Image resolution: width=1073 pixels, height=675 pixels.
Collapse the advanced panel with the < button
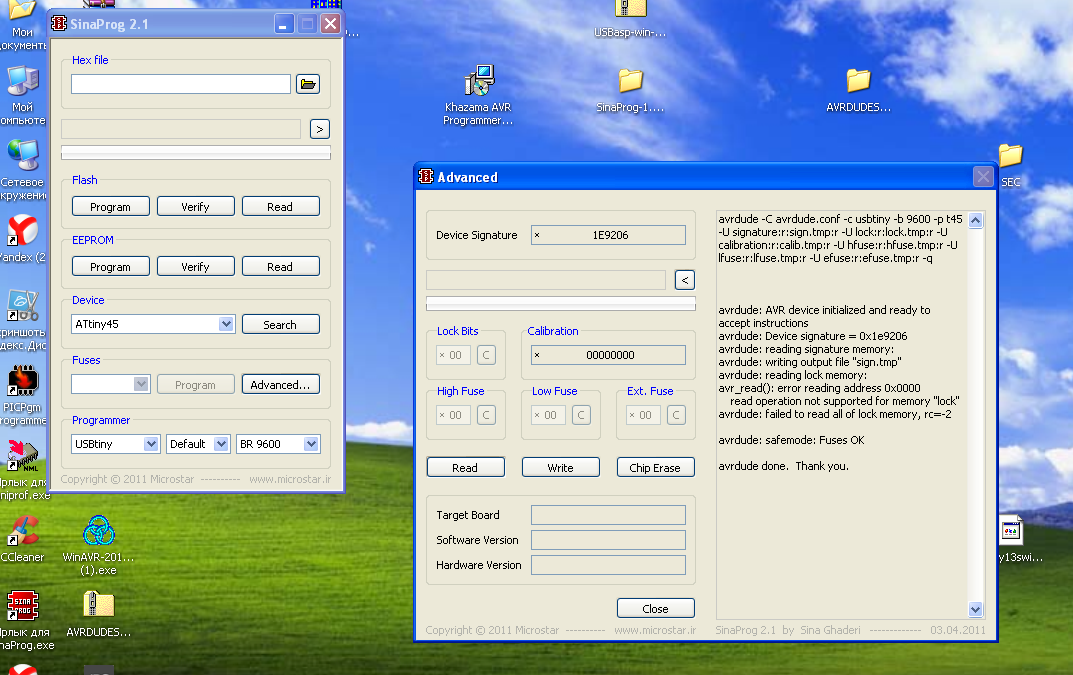tap(684, 279)
